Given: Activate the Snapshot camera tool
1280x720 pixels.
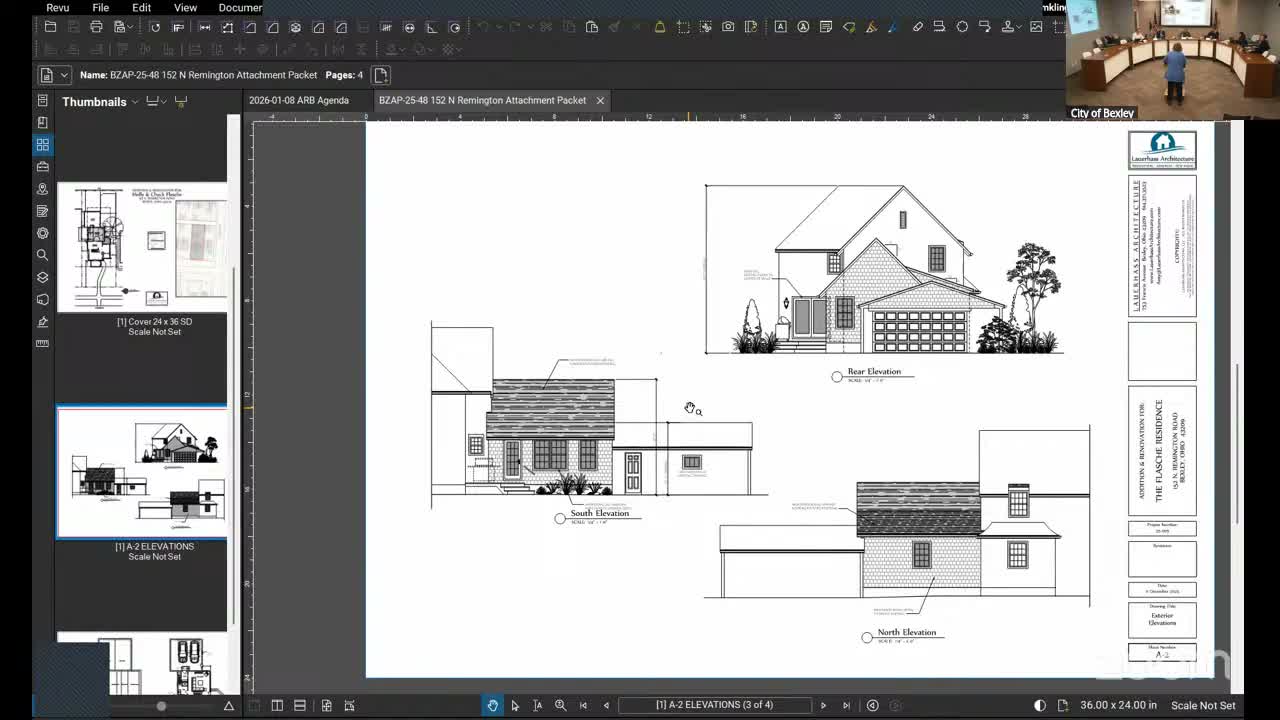Looking at the screenshot, I should click(x=729, y=27).
